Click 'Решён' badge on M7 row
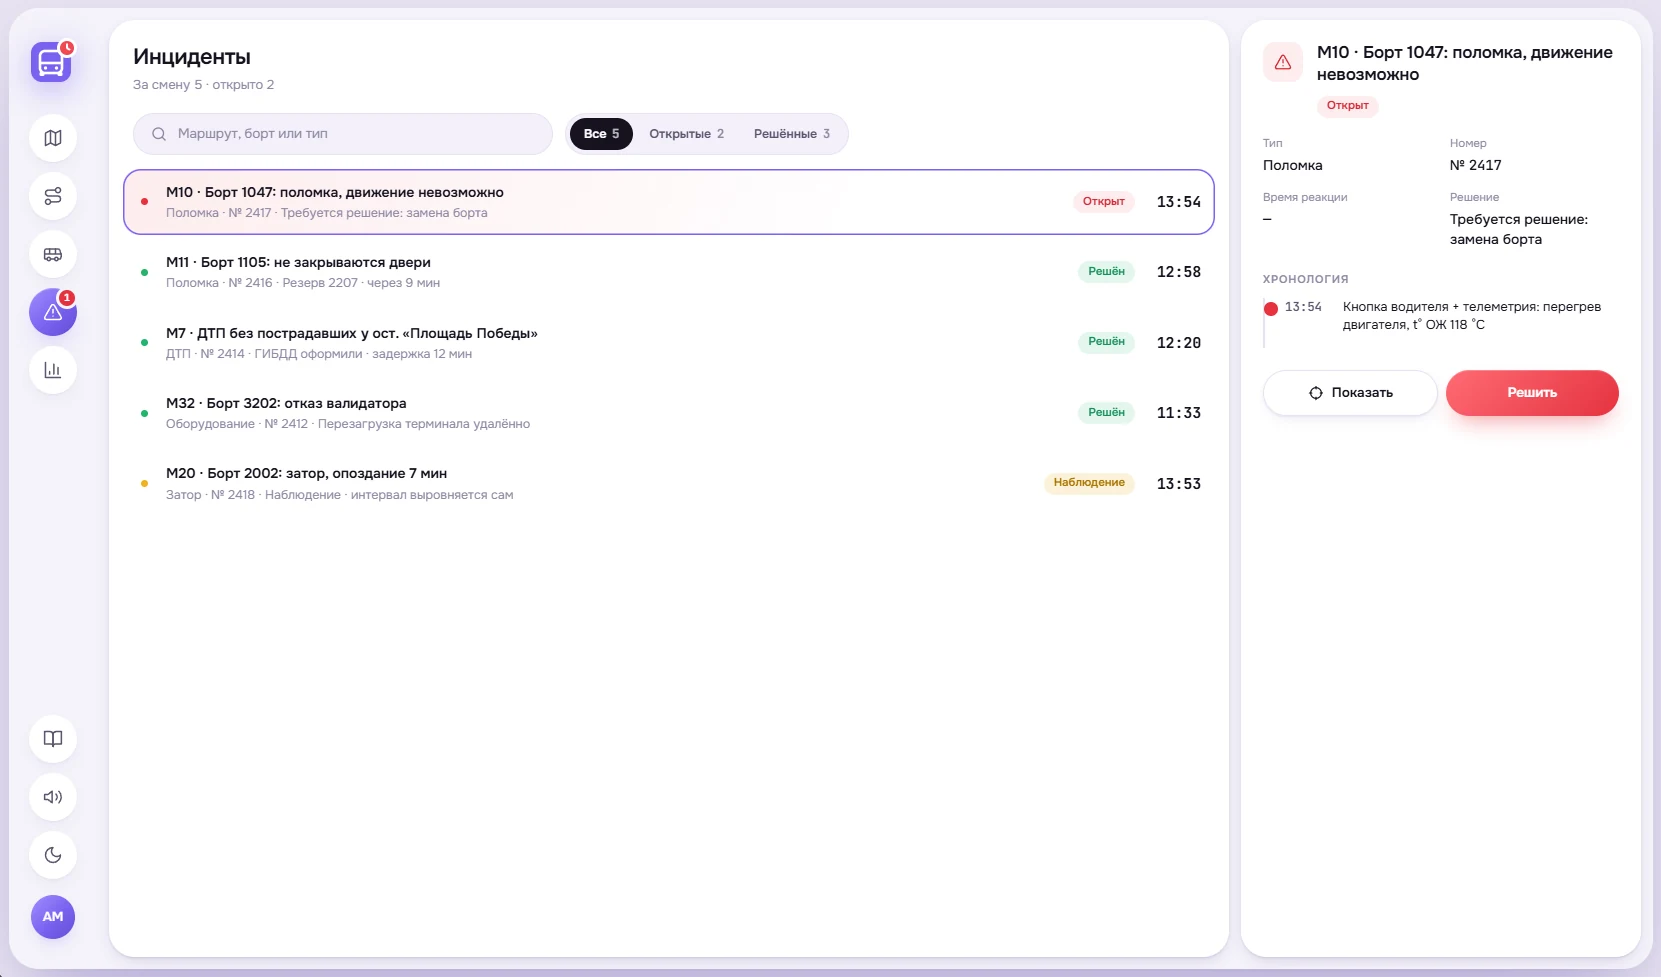Image resolution: width=1661 pixels, height=977 pixels. [1106, 342]
